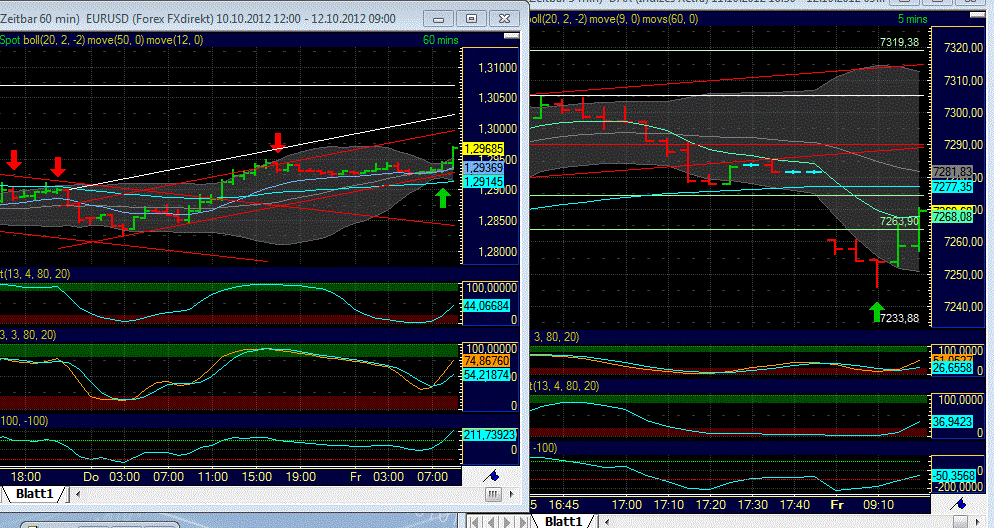The height and width of the screenshot is (528, 994).
Task: Click the yellow 1,29685 price tag
Action: tap(484, 149)
